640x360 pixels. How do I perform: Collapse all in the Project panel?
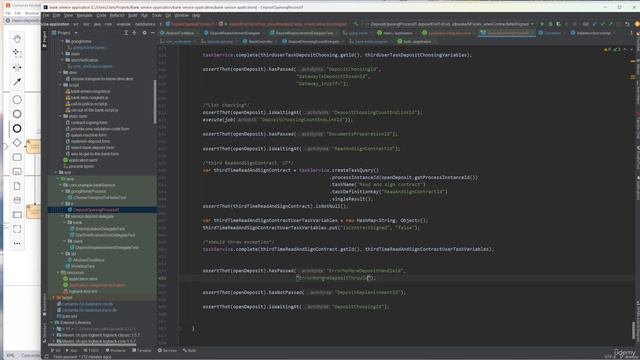pos(134,33)
